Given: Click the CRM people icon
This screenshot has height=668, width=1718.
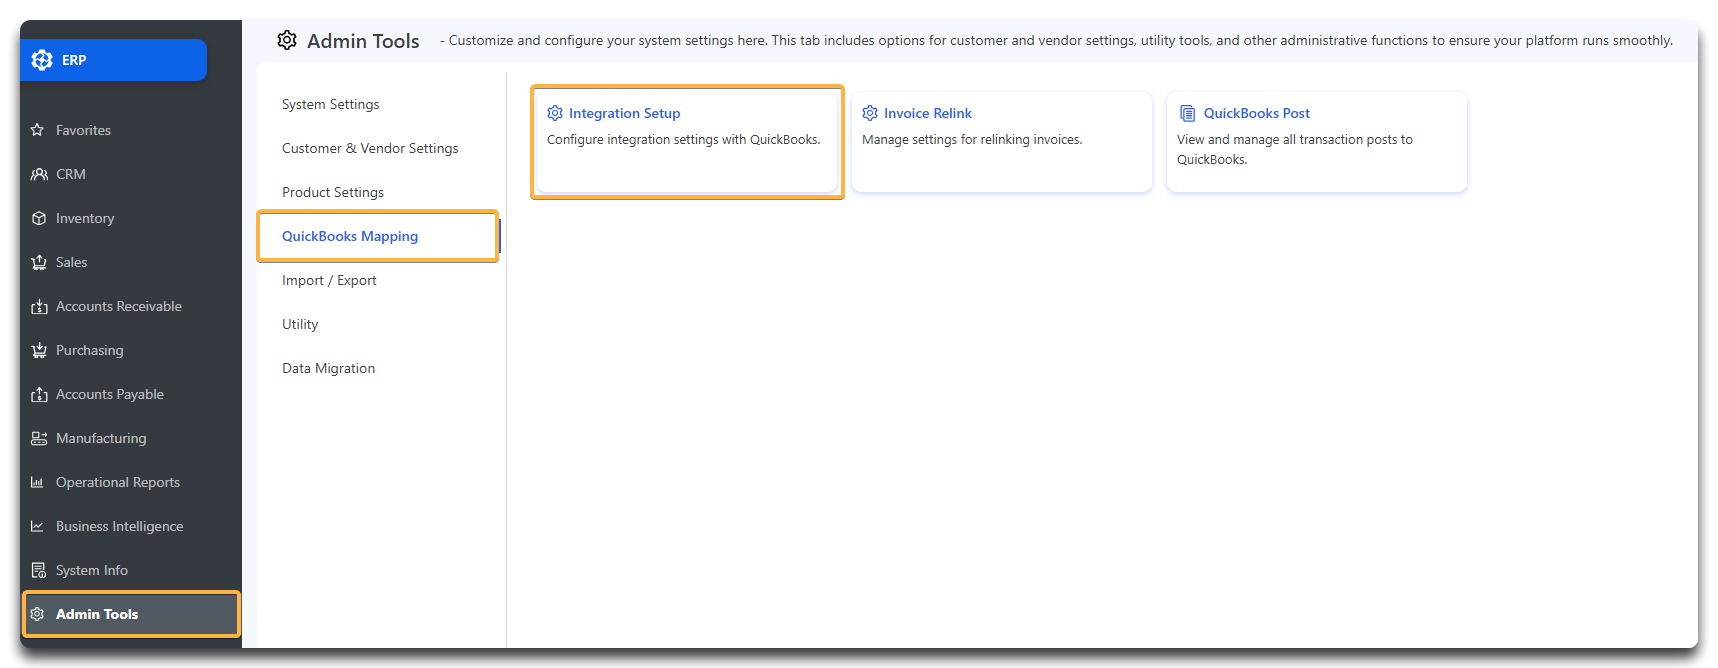Looking at the screenshot, I should tap(39, 174).
